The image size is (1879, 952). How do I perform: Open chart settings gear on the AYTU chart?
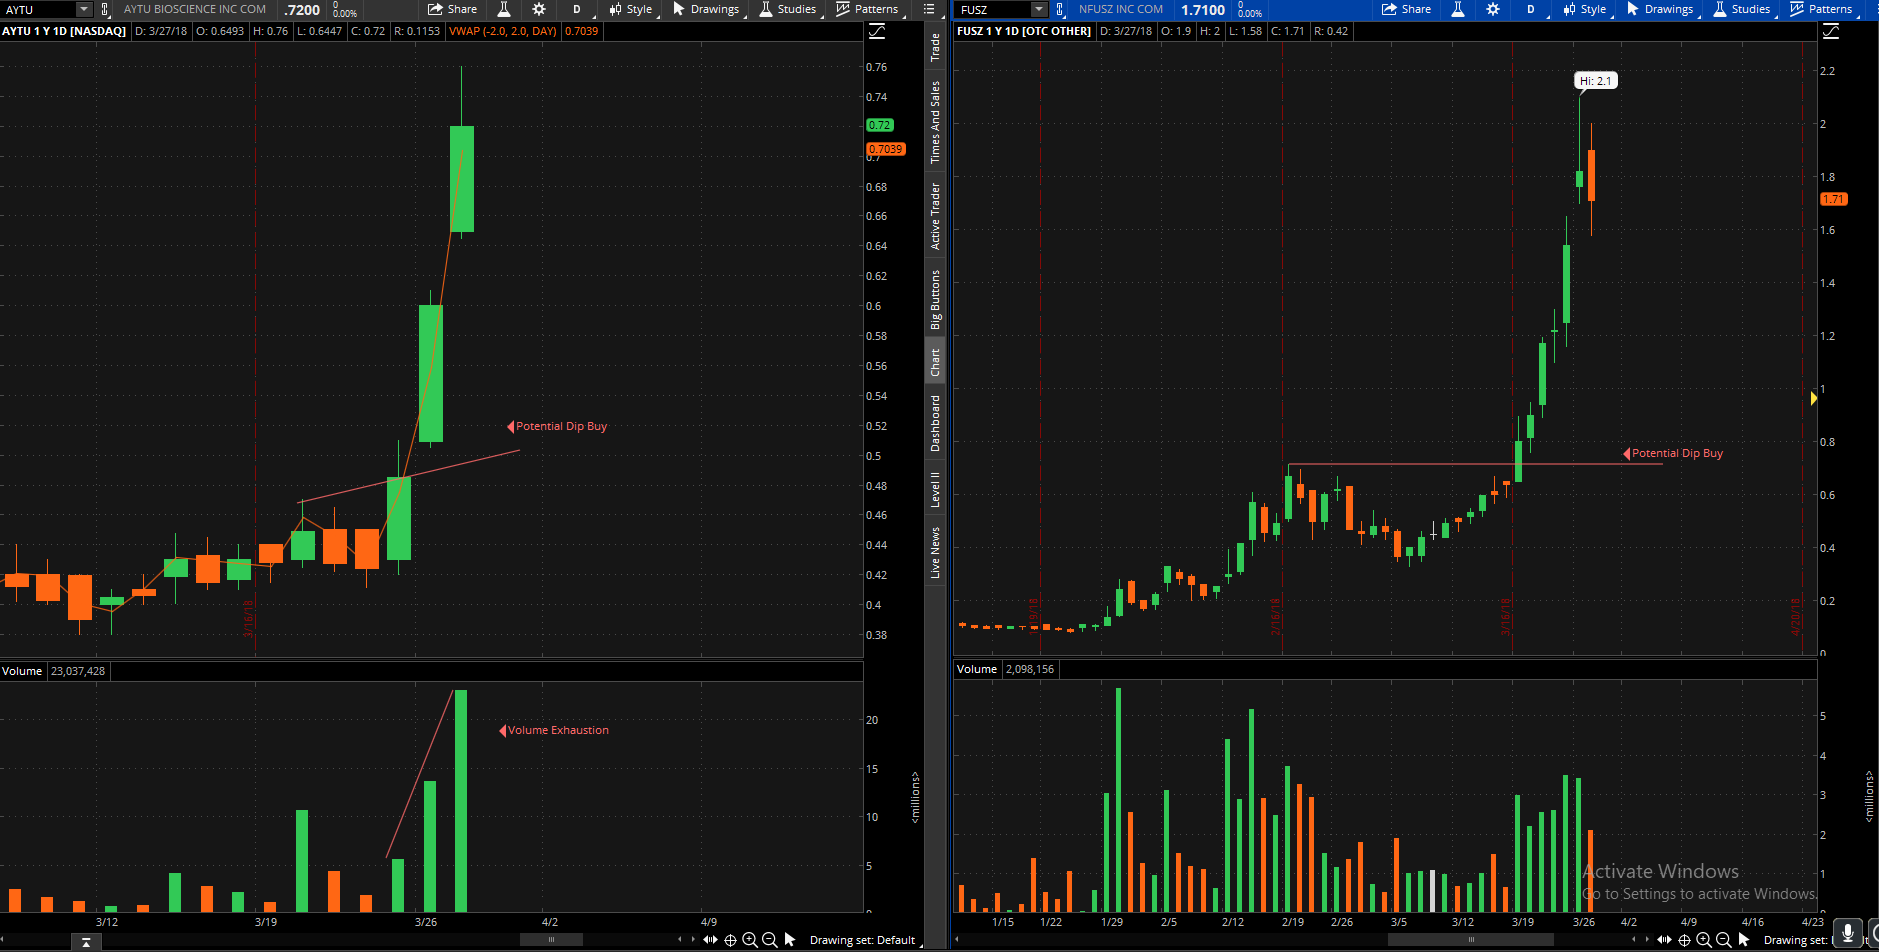point(539,9)
